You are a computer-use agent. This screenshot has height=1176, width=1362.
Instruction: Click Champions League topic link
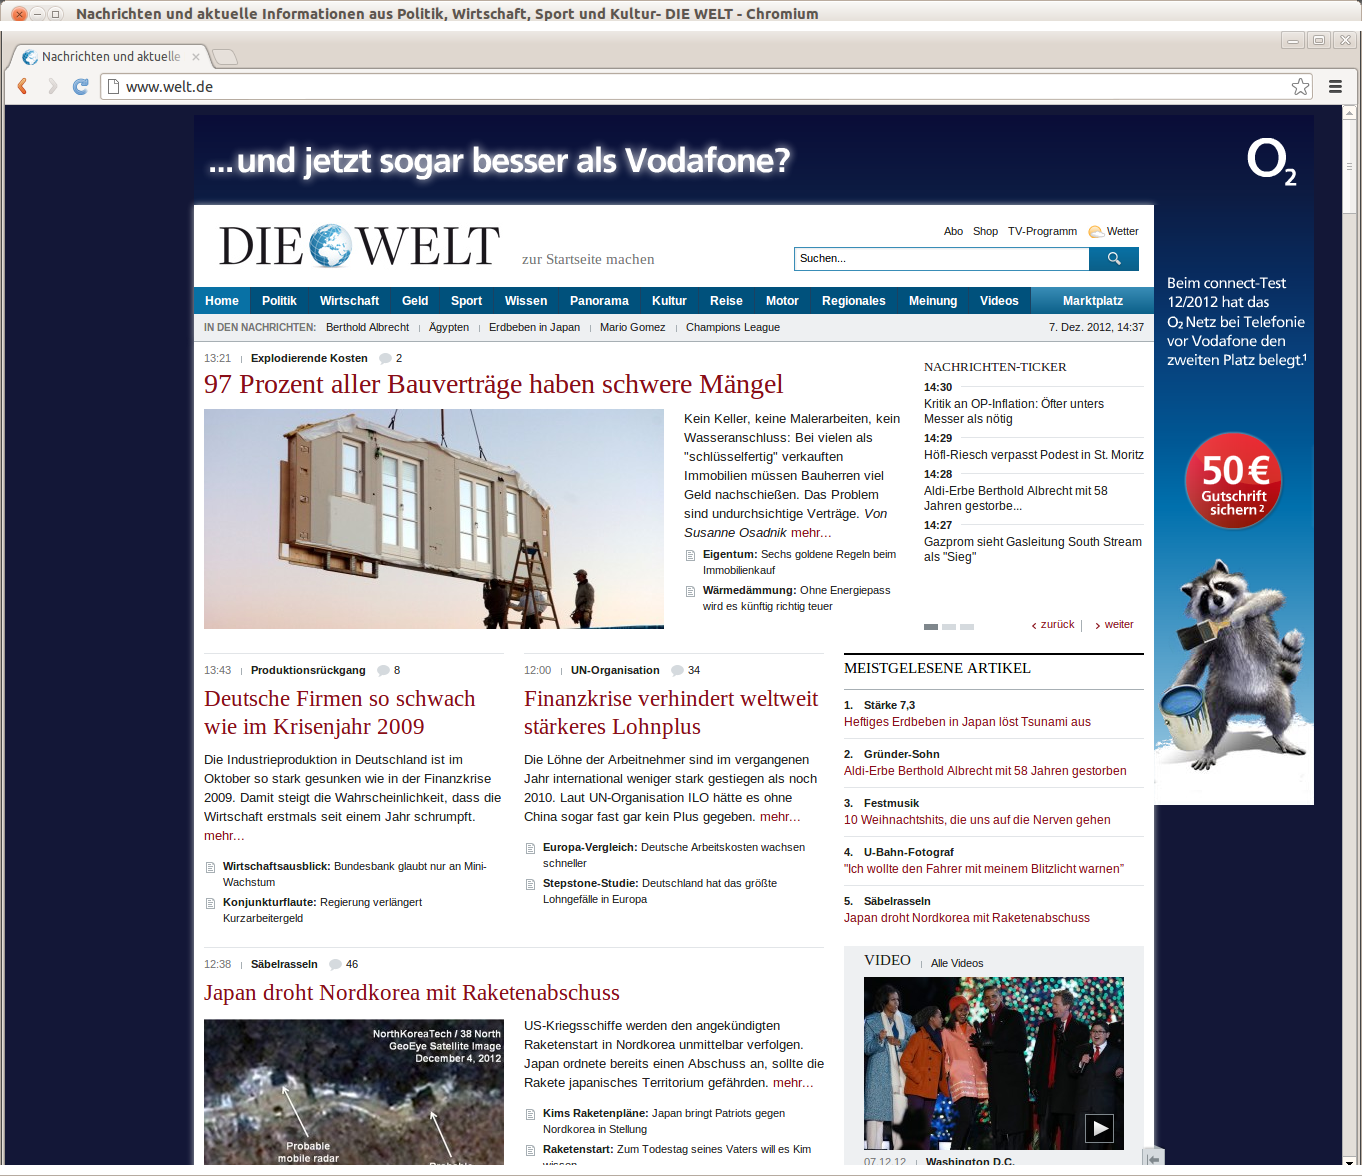[x=733, y=328]
